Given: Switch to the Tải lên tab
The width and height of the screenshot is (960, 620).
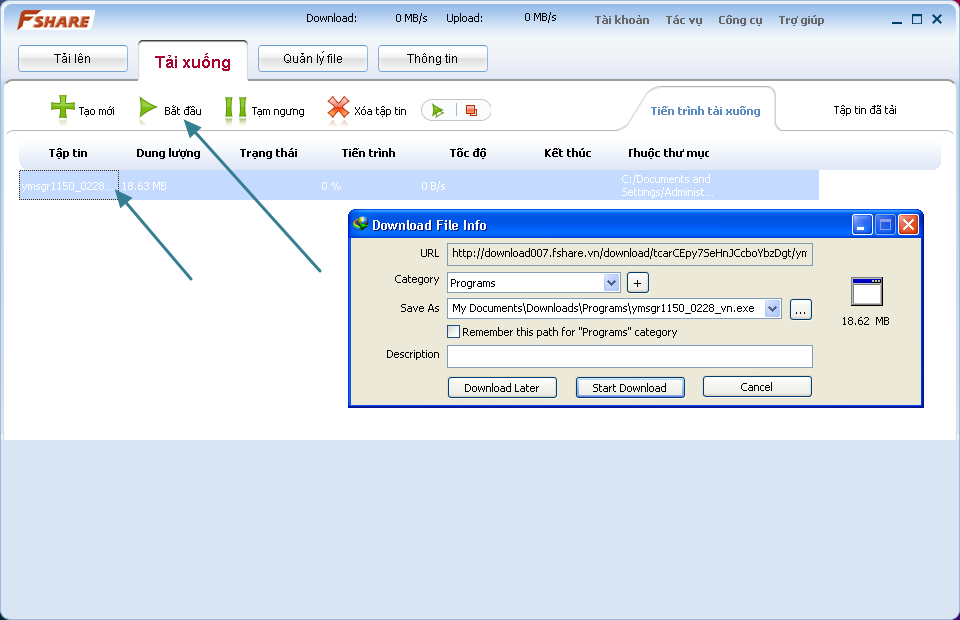Looking at the screenshot, I should pos(72,58).
